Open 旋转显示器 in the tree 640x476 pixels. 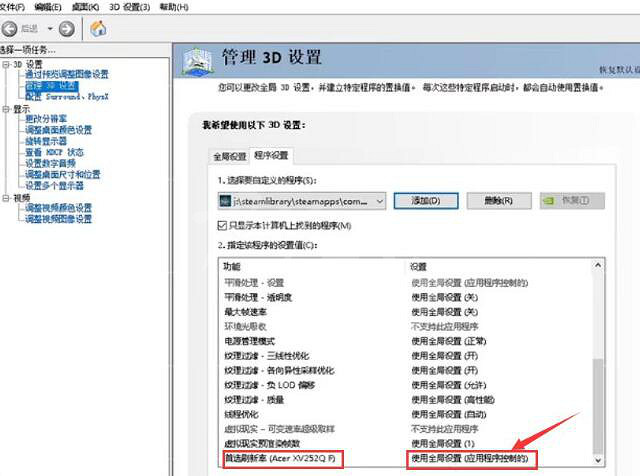tap(46, 141)
